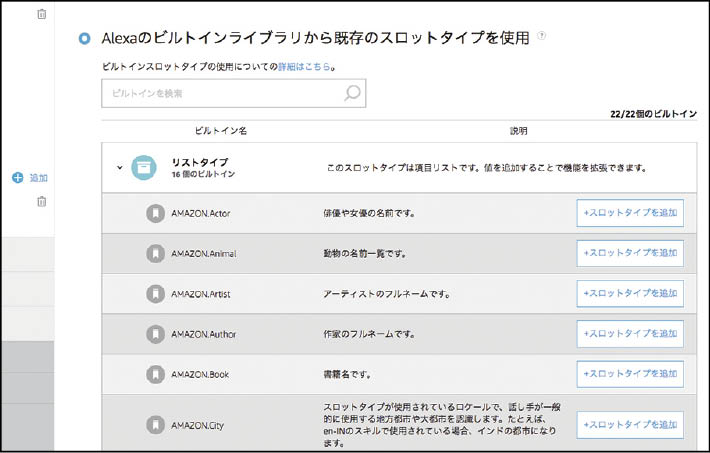Click description 作家のフルネームです。

[x=369, y=334]
